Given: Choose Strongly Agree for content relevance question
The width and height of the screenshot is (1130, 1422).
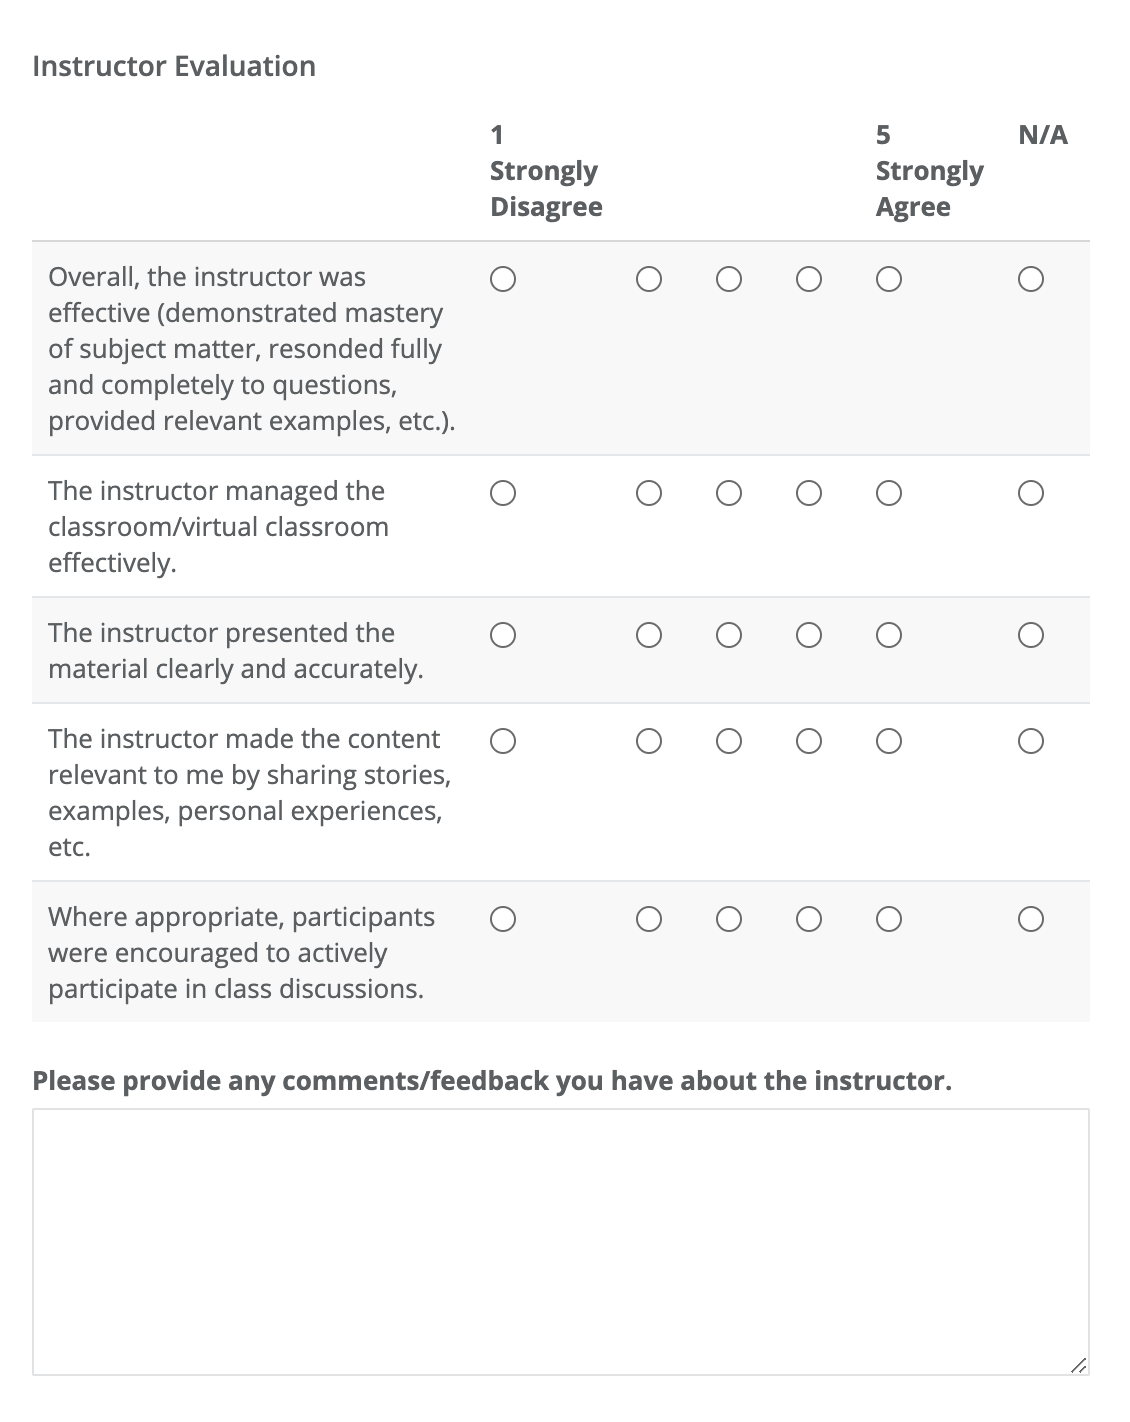Looking at the screenshot, I should pos(888,740).
